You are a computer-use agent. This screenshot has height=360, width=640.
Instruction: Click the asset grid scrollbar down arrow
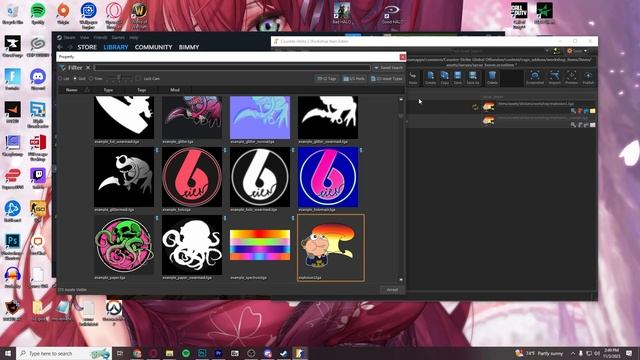(x=401, y=280)
